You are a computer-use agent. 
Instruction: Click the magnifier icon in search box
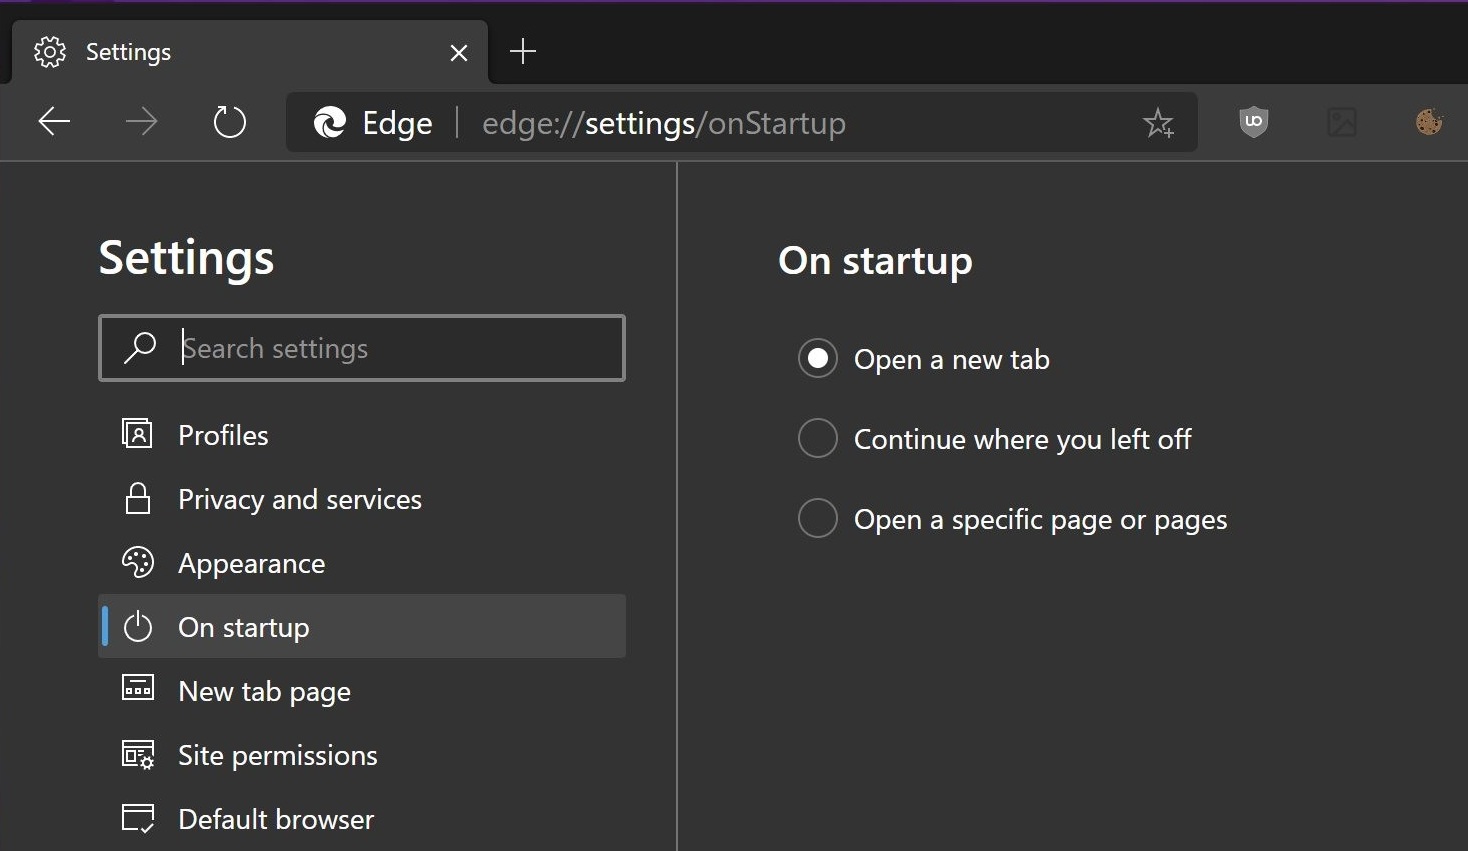pyautogui.click(x=139, y=348)
